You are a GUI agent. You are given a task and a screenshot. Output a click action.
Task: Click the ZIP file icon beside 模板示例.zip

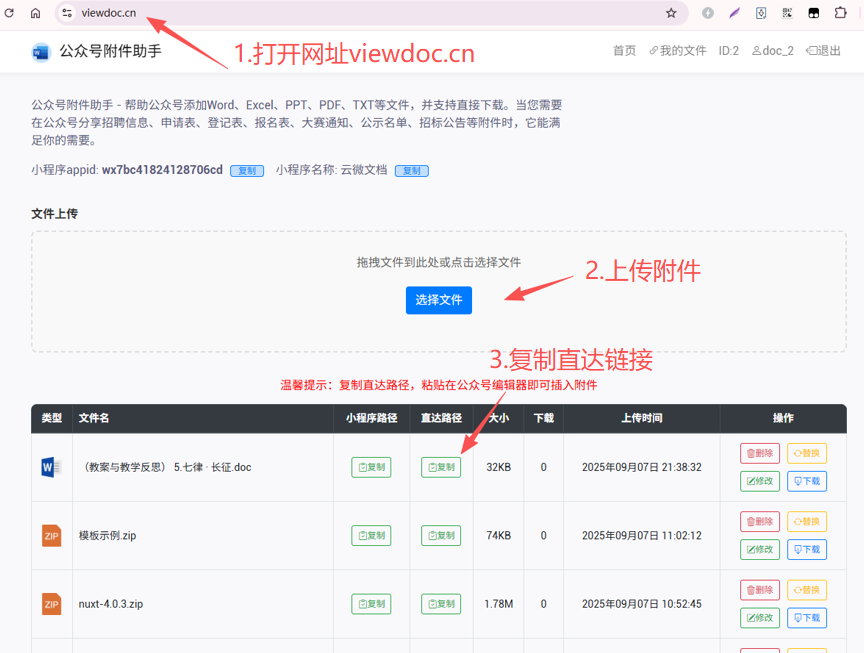click(x=51, y=535)
